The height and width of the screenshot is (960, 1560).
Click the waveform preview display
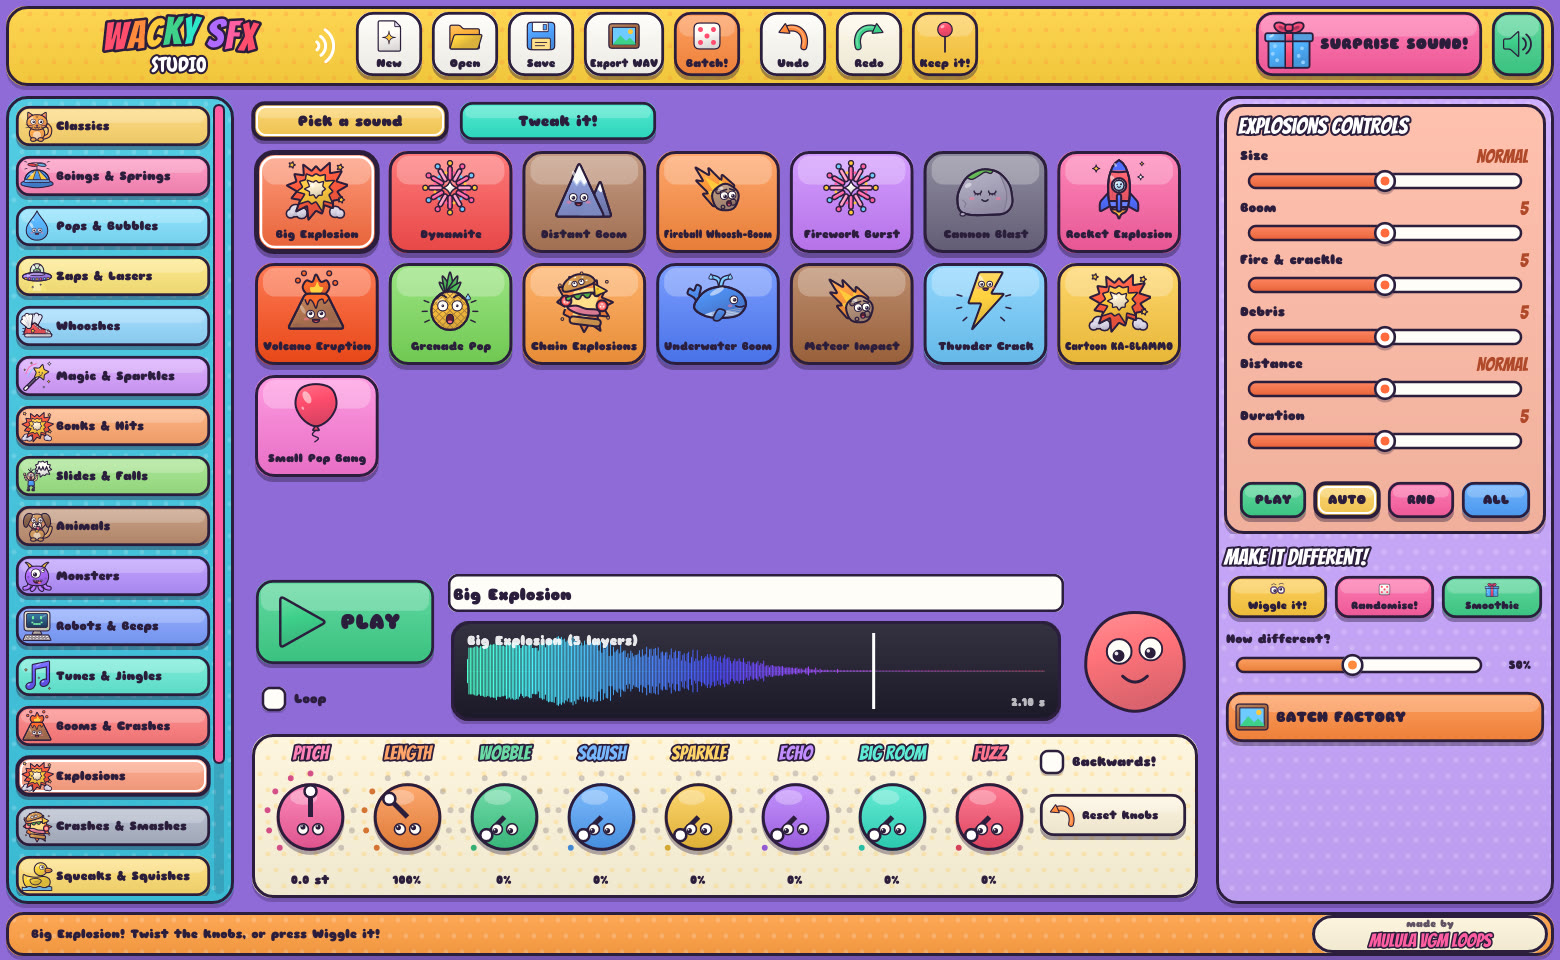[756, 671]
